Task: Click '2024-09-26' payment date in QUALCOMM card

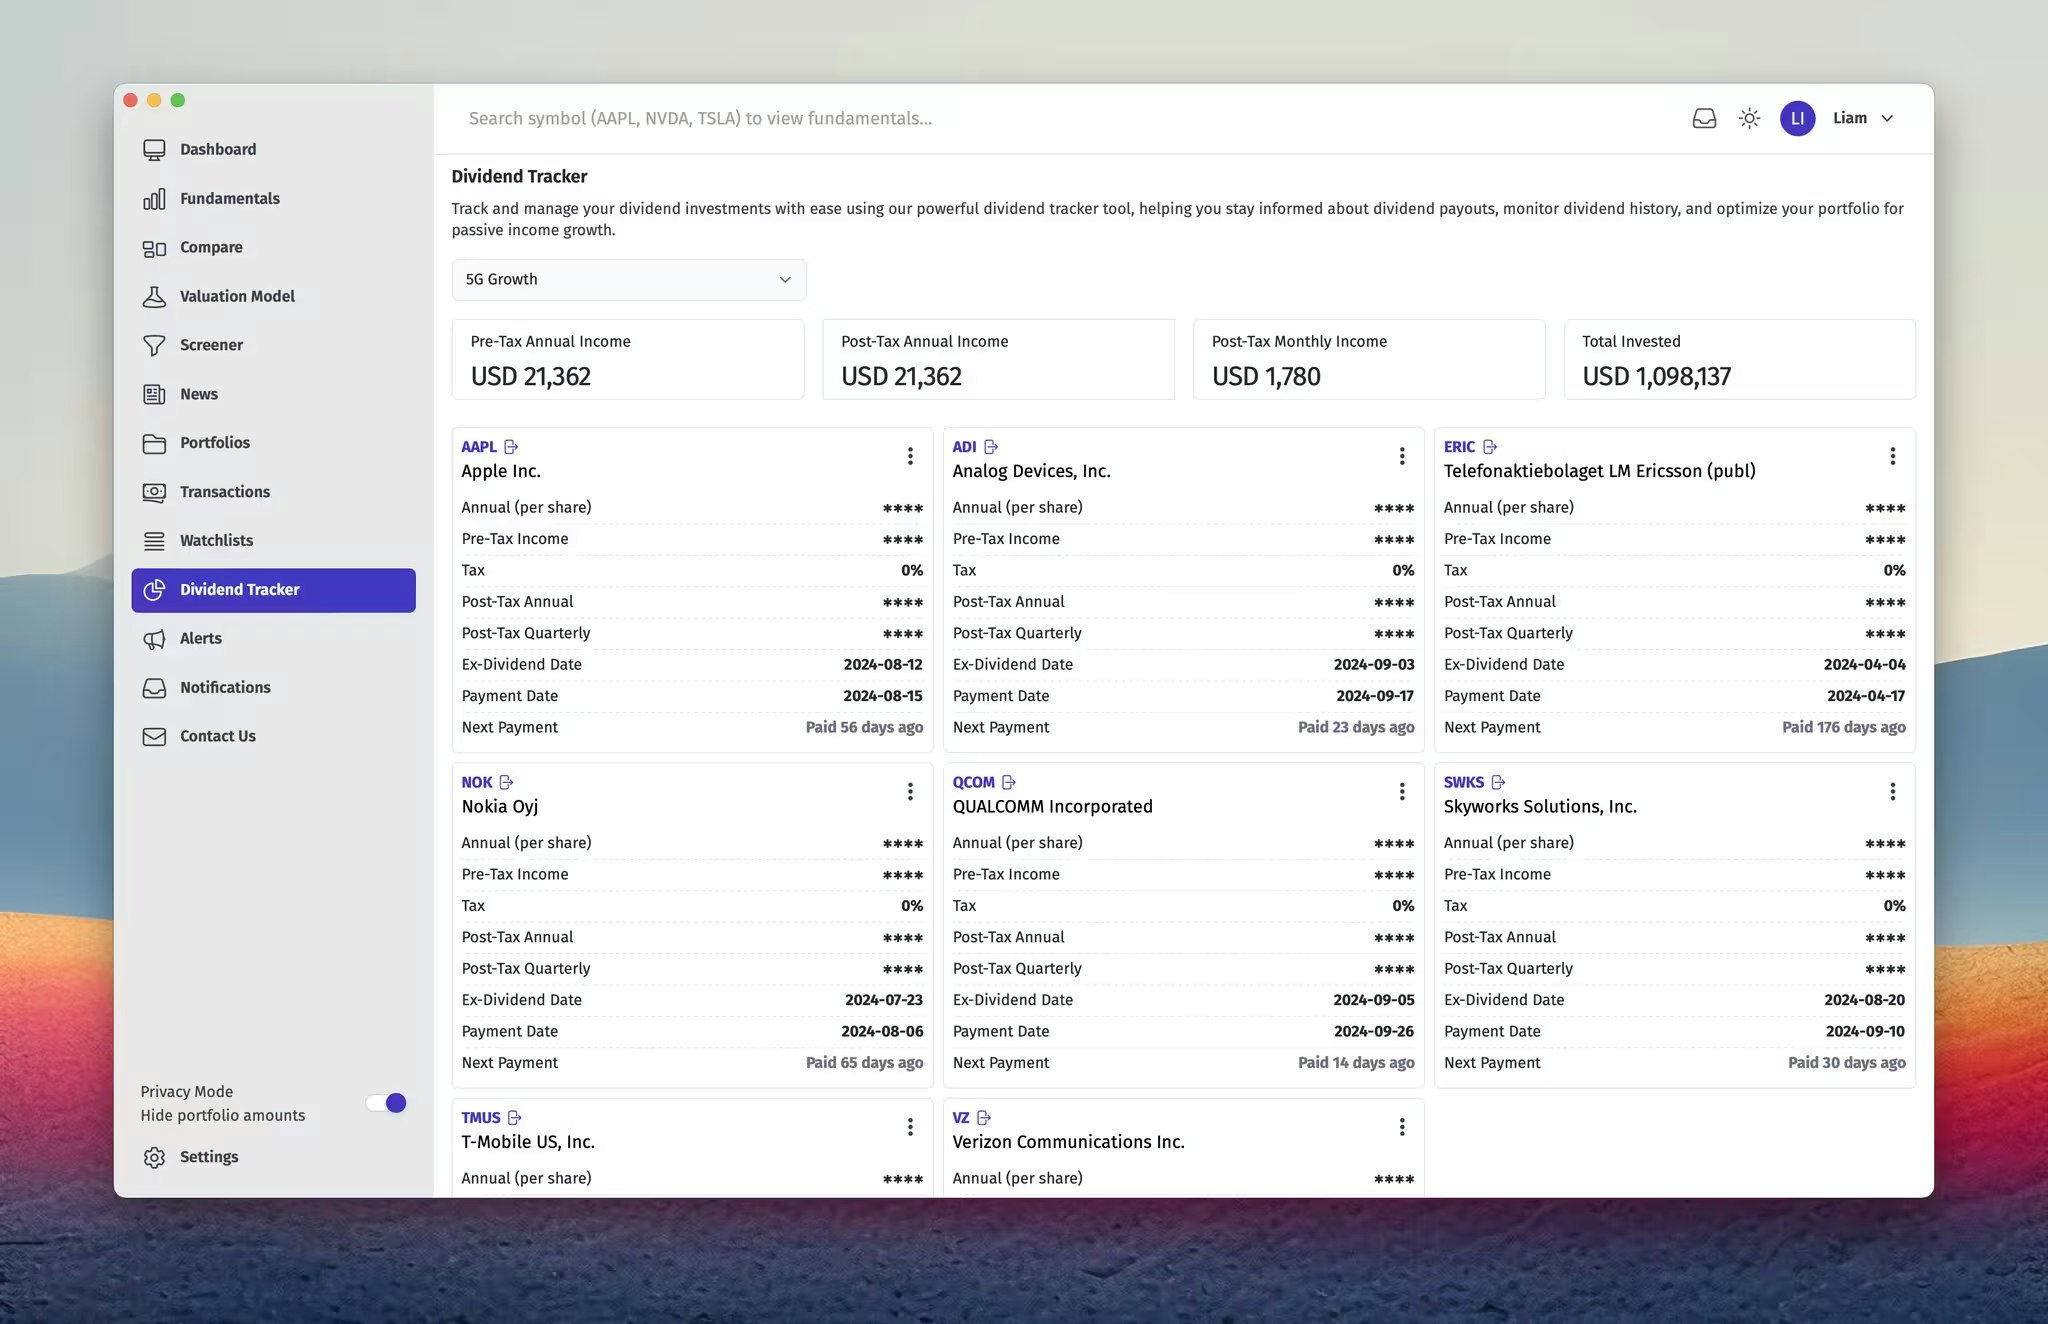Action: (x=1373, y=1031)
